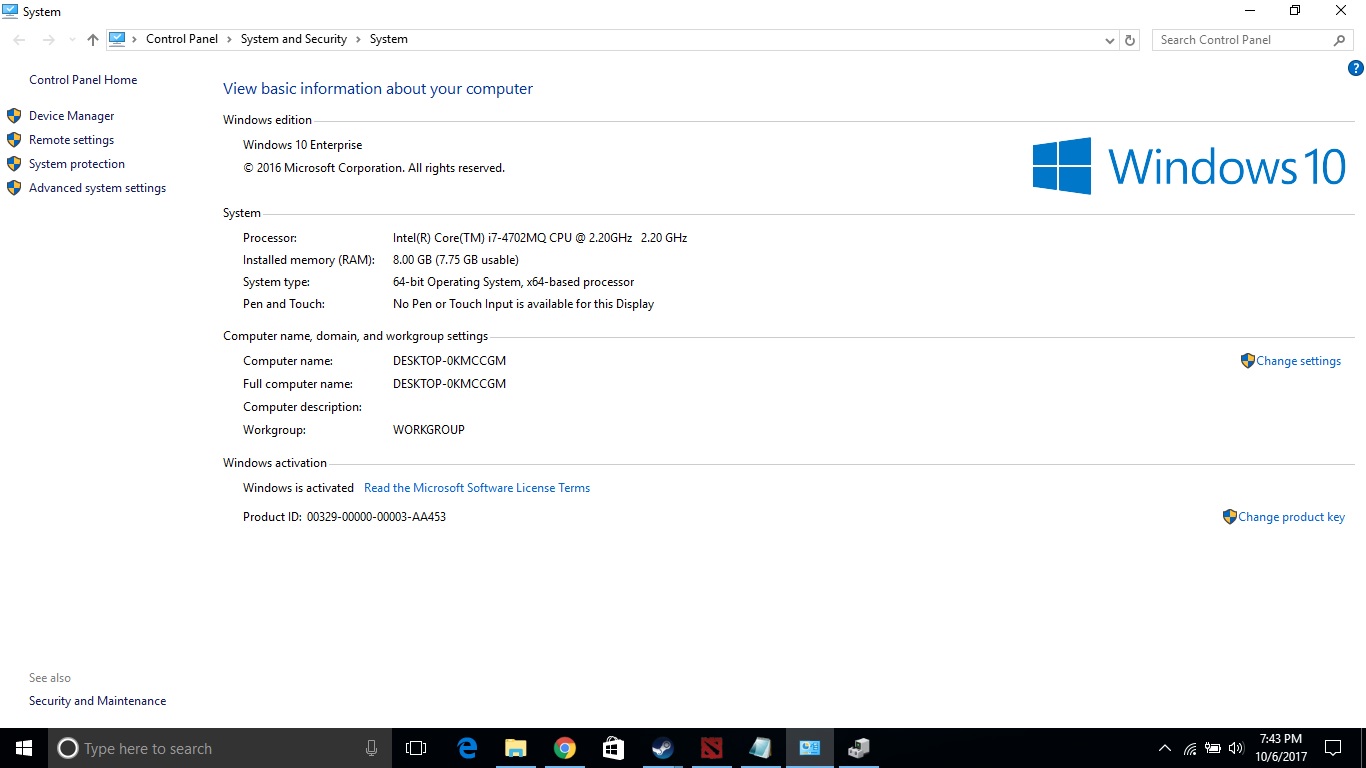Click the search magnifier icon
The width and height of the screenshot is (1366, 768).
click(x=1340, y=40)
